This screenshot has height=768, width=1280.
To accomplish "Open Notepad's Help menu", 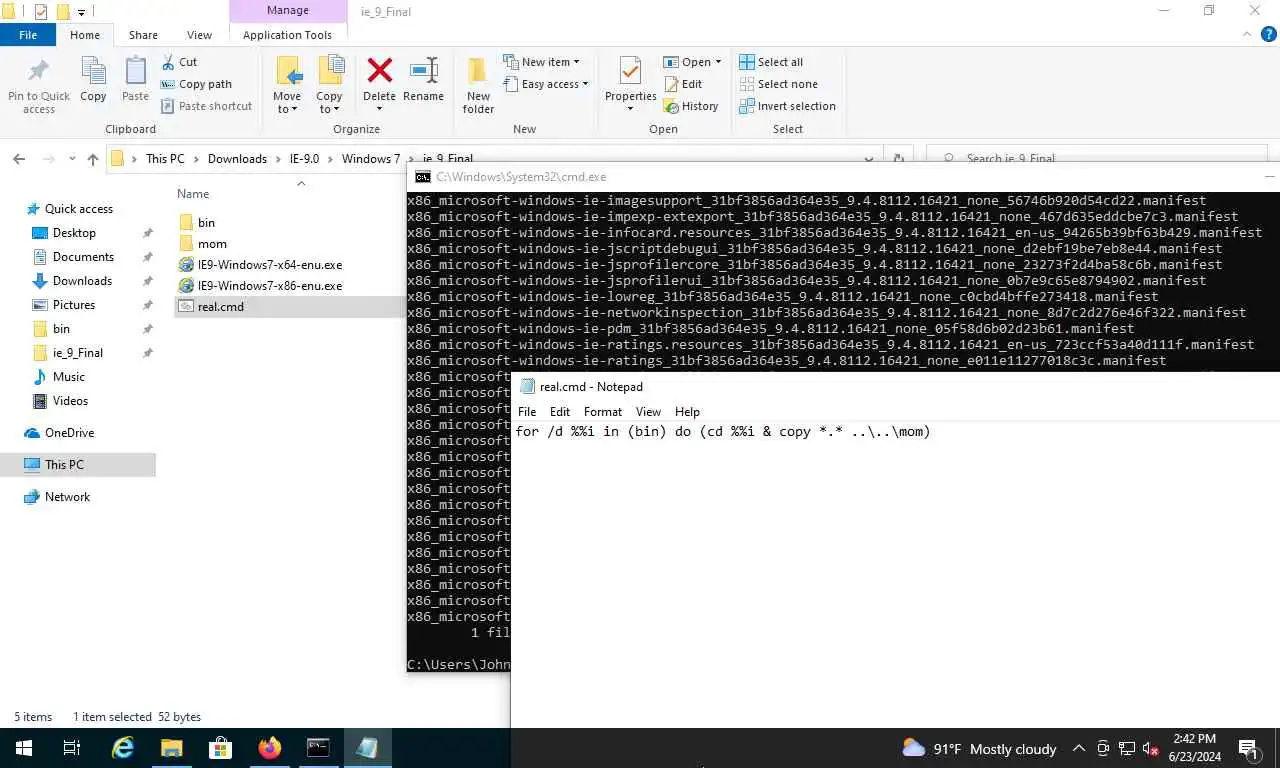I will click(687, 412).
